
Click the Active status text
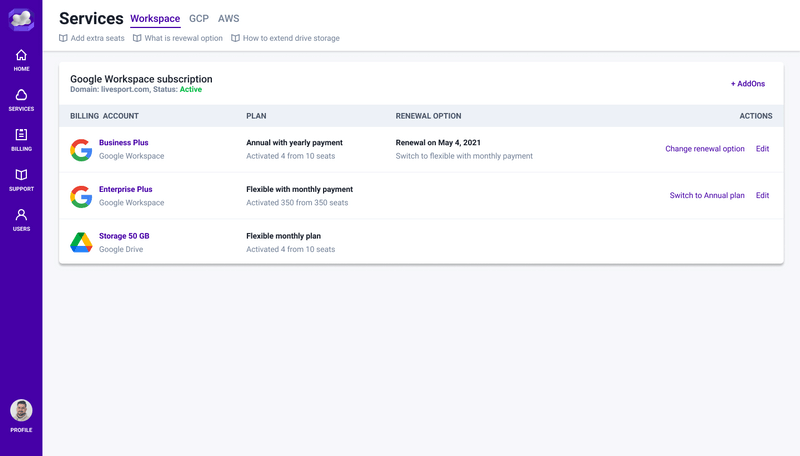[x=191, y=89]
